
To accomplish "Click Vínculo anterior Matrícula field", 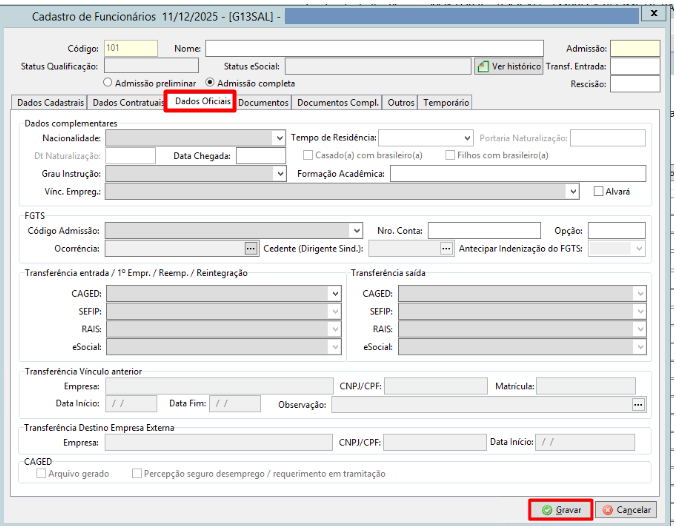I will 586,386.
